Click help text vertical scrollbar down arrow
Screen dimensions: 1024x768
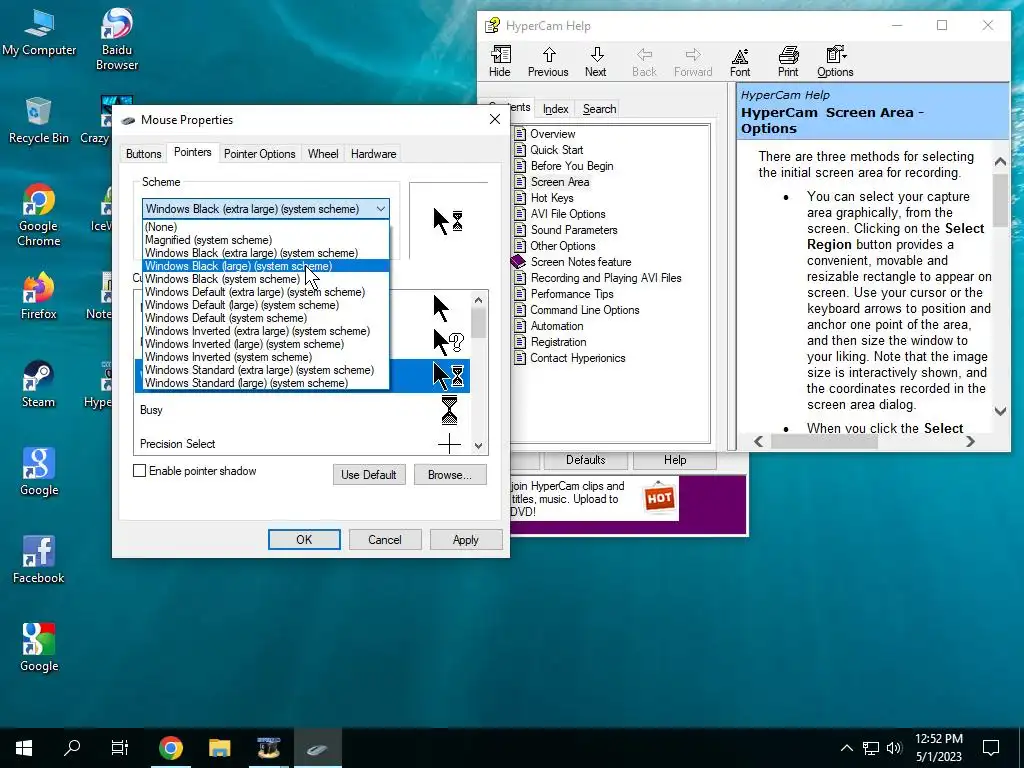coord(1000,411)
